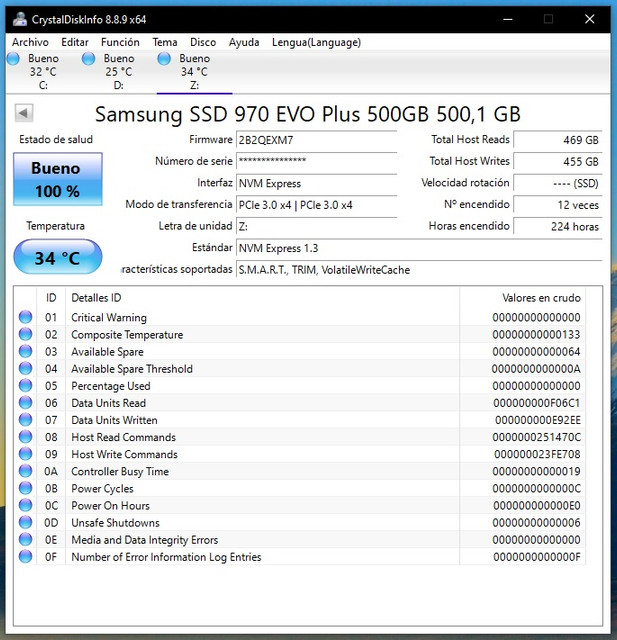This screenshot has height=640, width=617.
Task: Click the status icon for Percentage Used
Action: point(25,385)
